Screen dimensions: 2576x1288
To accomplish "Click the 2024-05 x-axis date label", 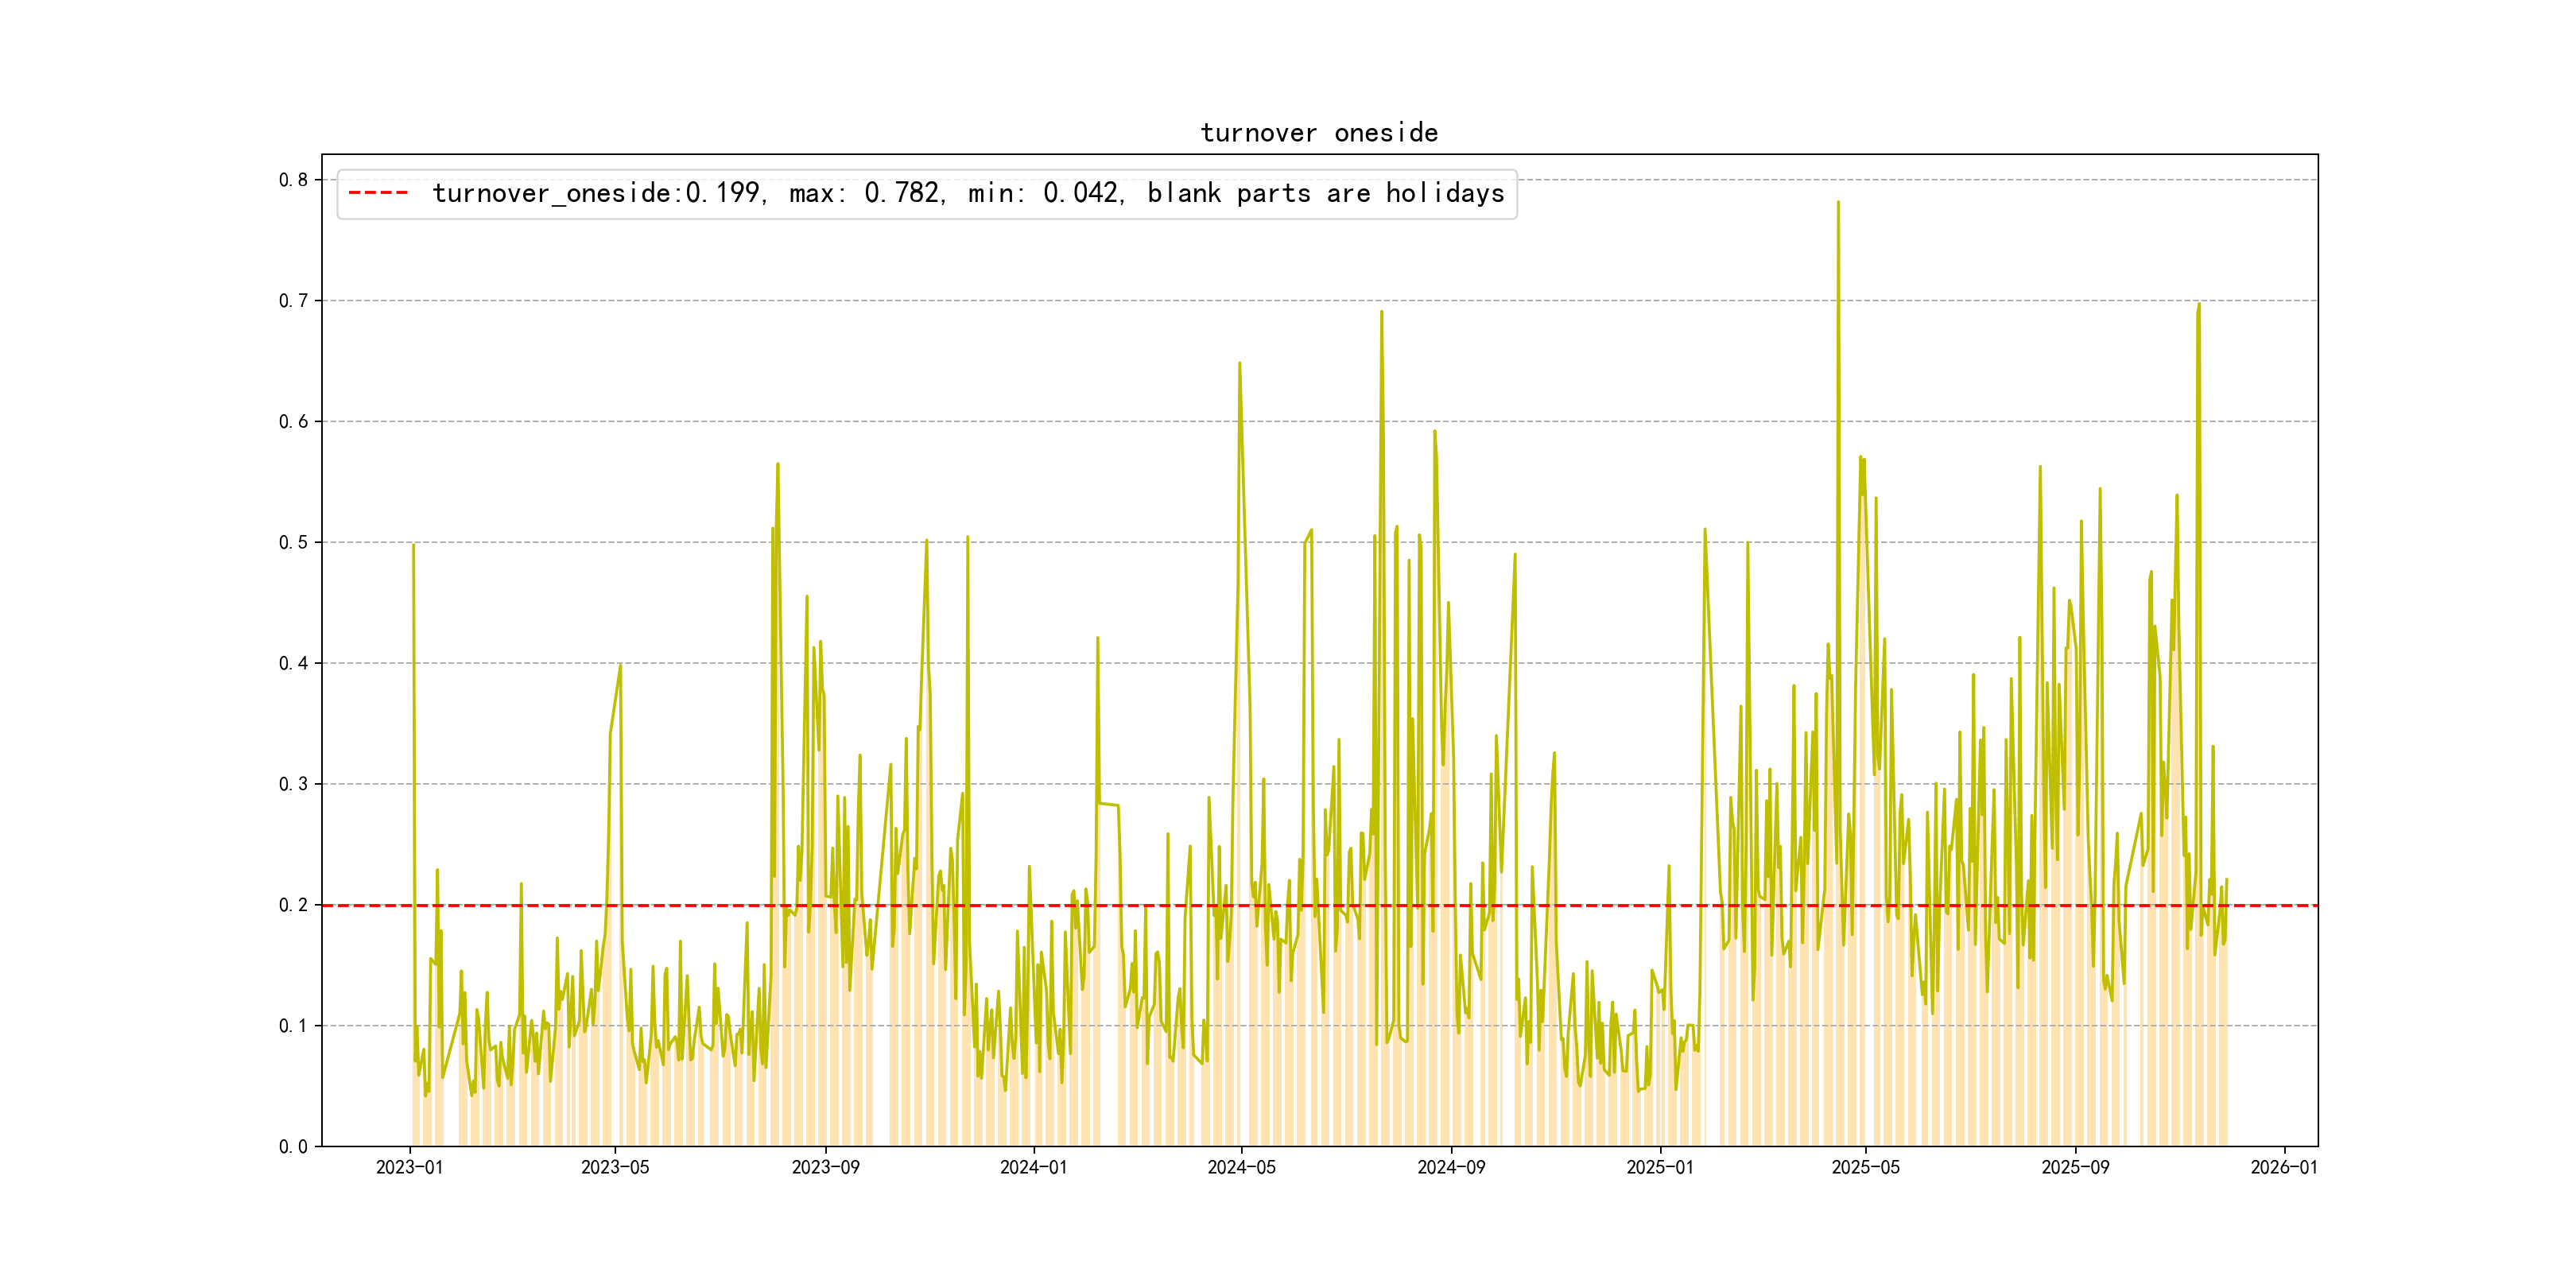I will pos(1241,1168).
